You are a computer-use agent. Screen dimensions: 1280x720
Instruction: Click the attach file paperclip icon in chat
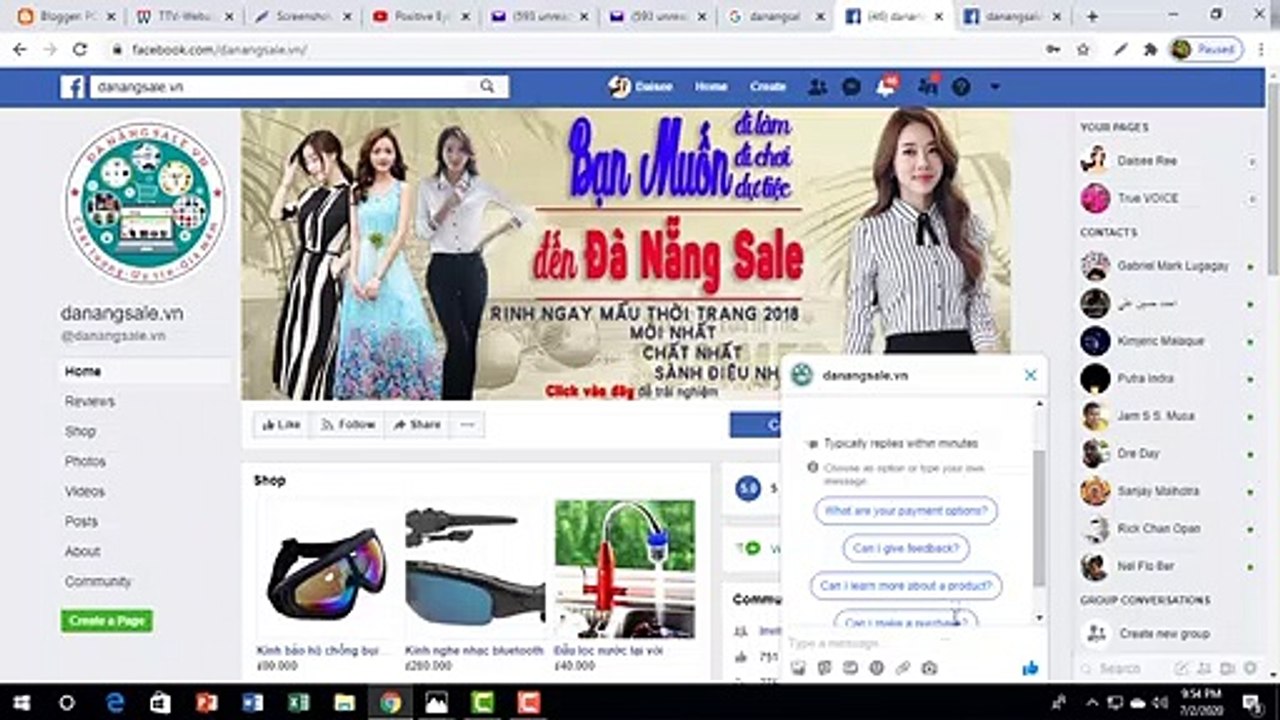tap(903, 668)
